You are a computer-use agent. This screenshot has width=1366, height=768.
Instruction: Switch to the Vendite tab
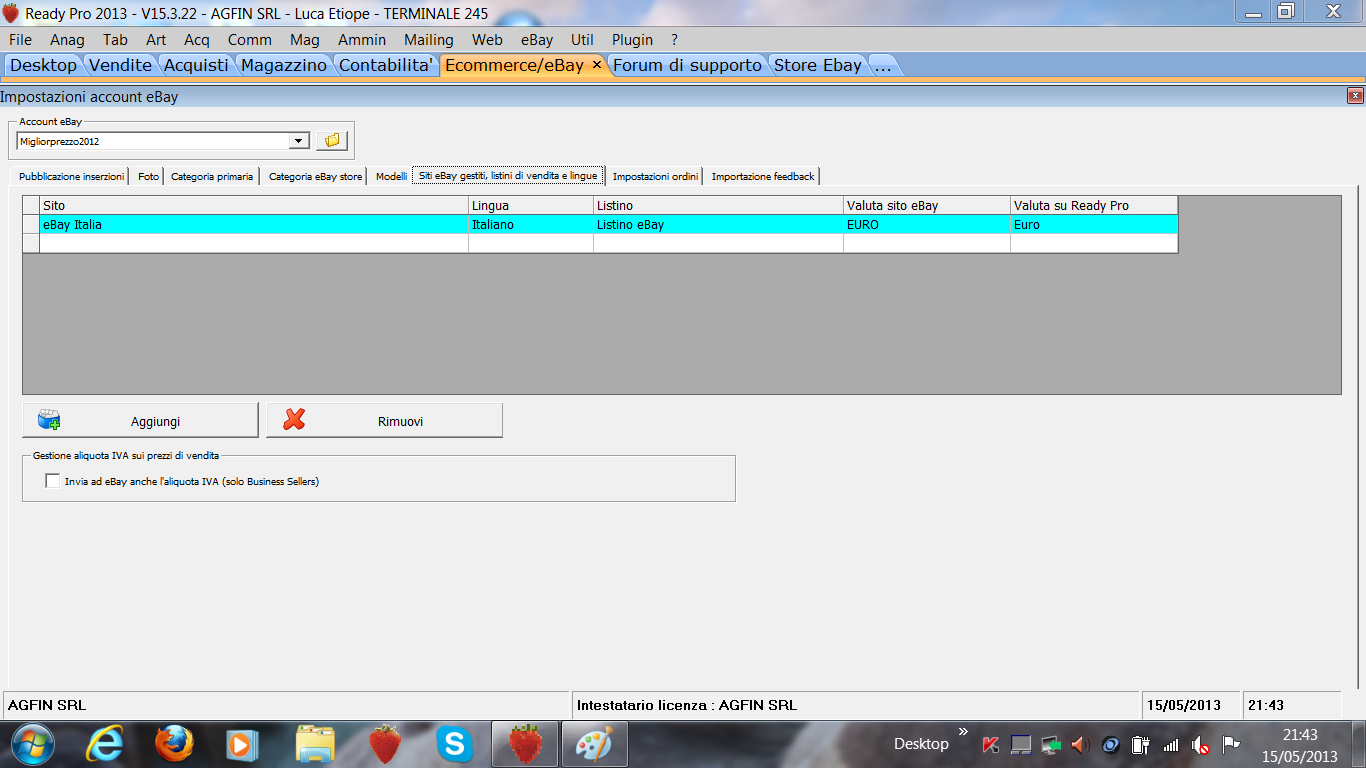pos(120,65)
